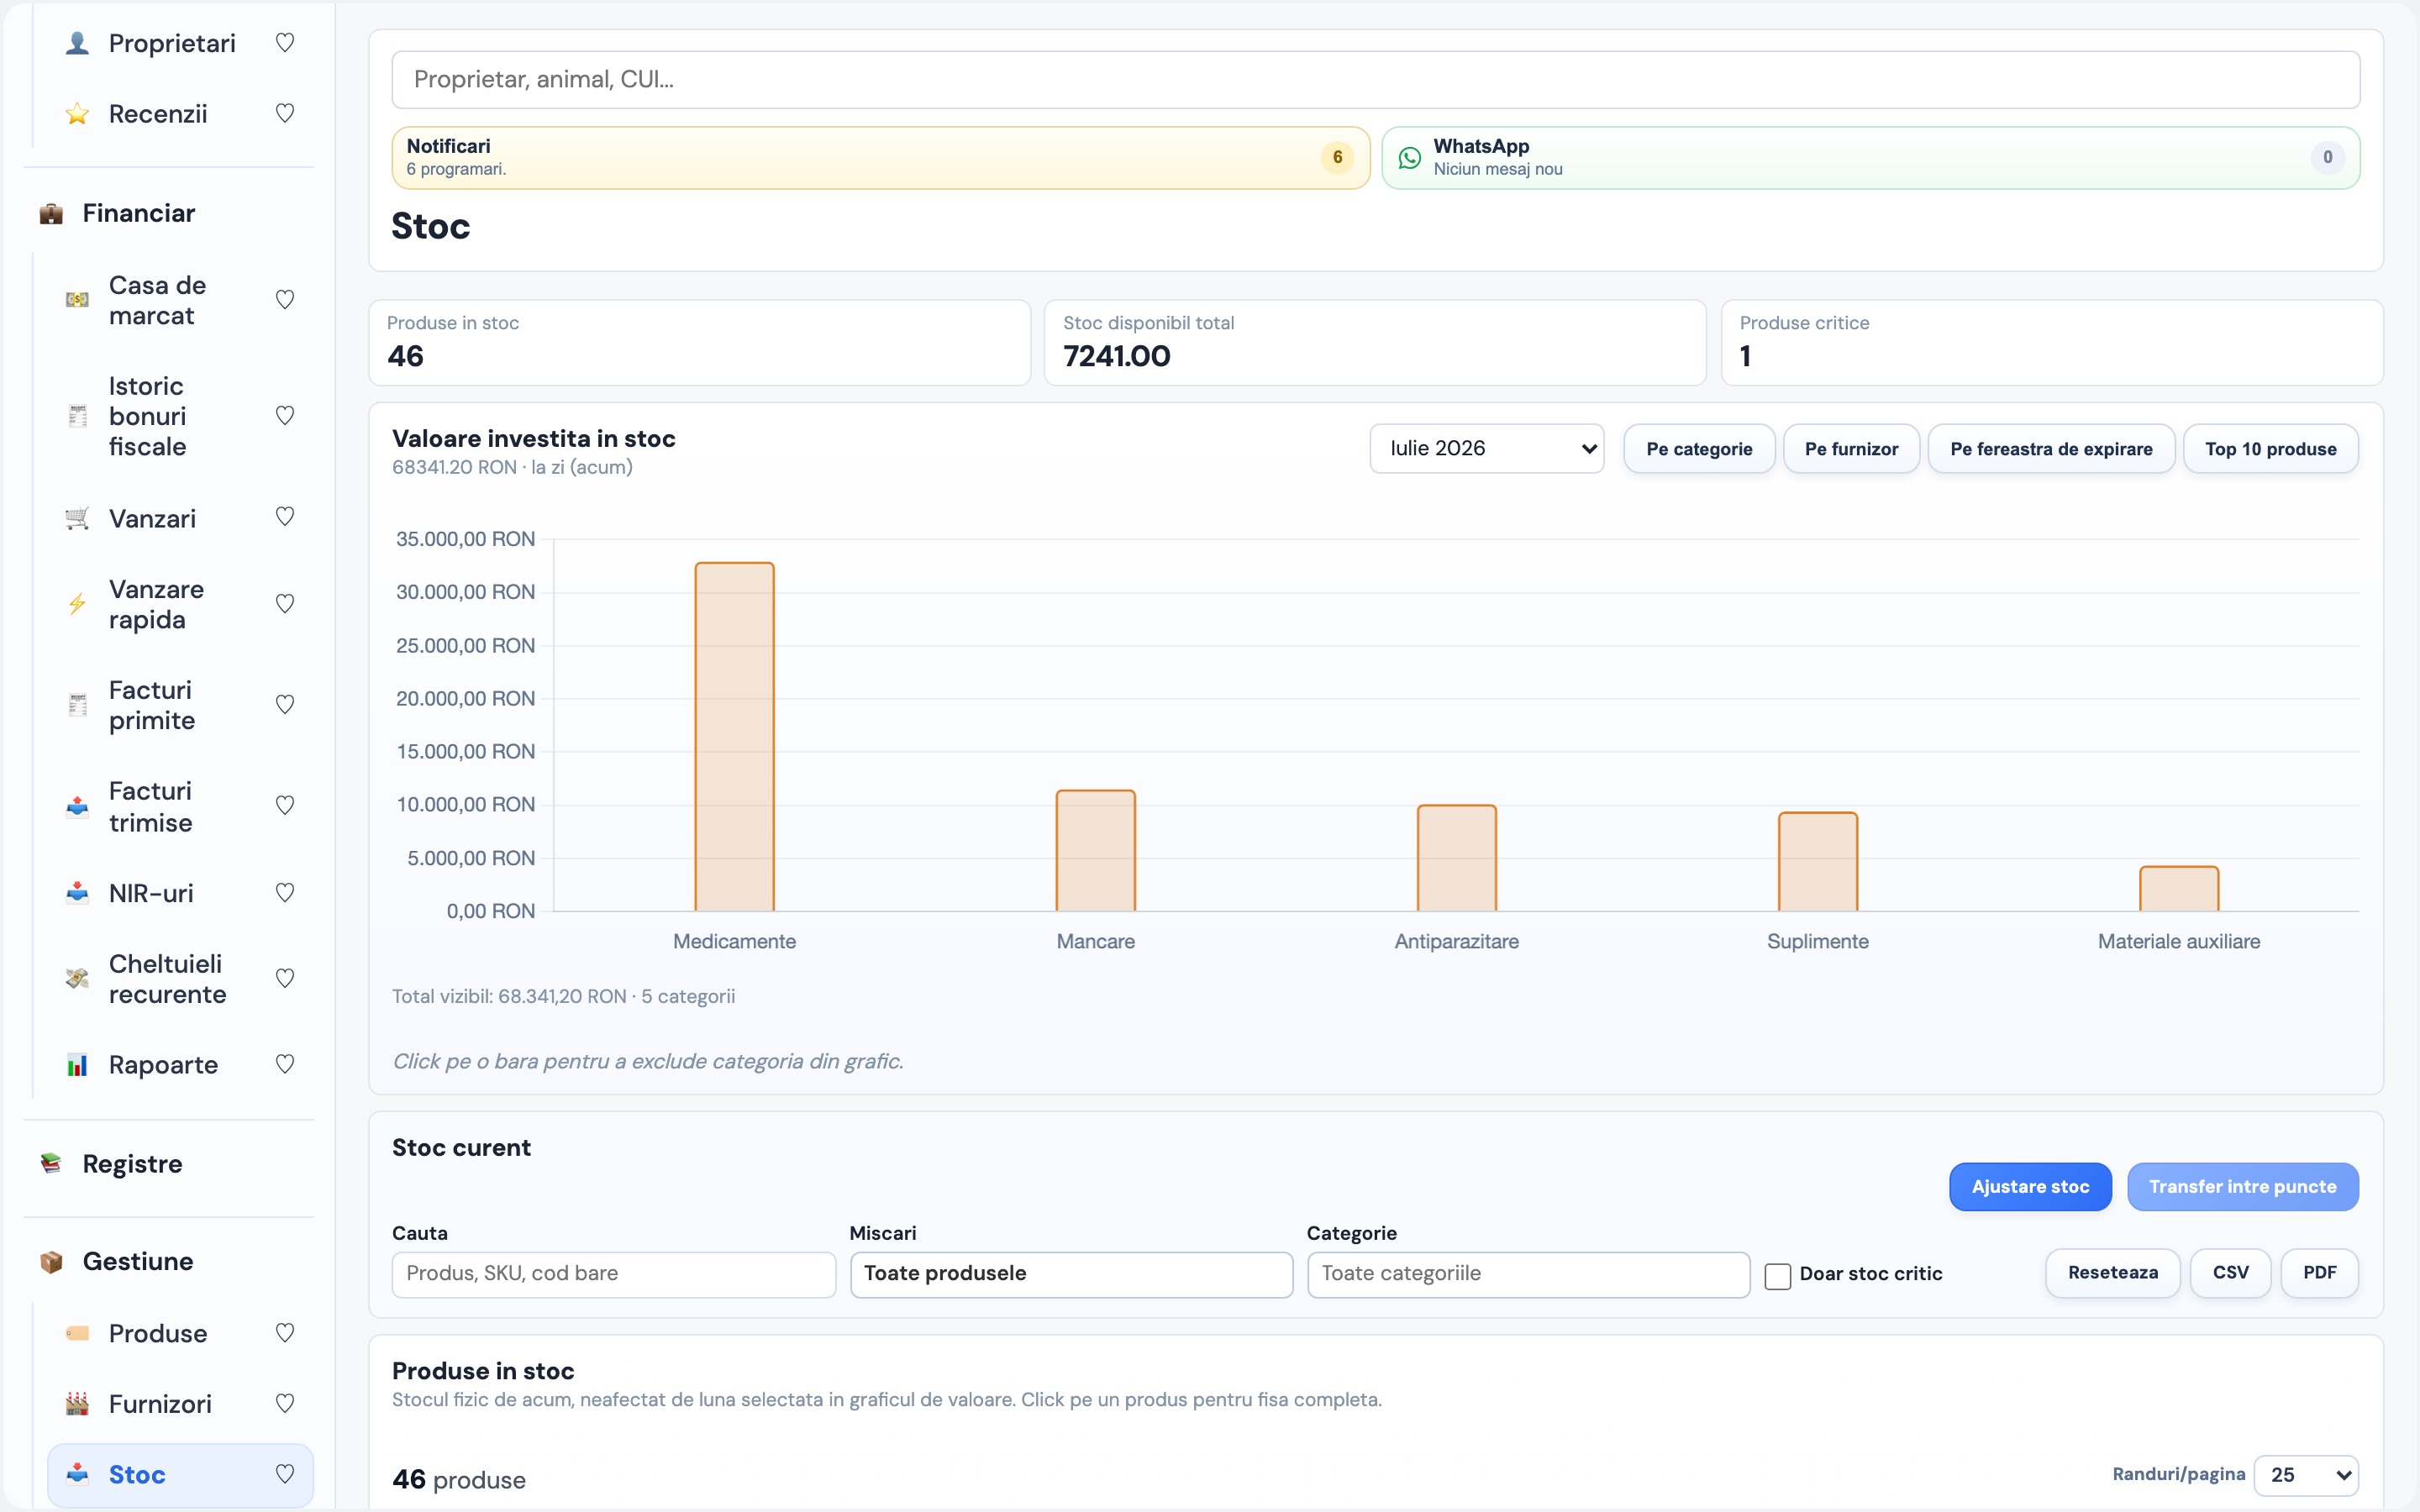Click the Vanzari shopping cart icon
Viewport: 2420px width, 1512px height.
pos(77,518)
